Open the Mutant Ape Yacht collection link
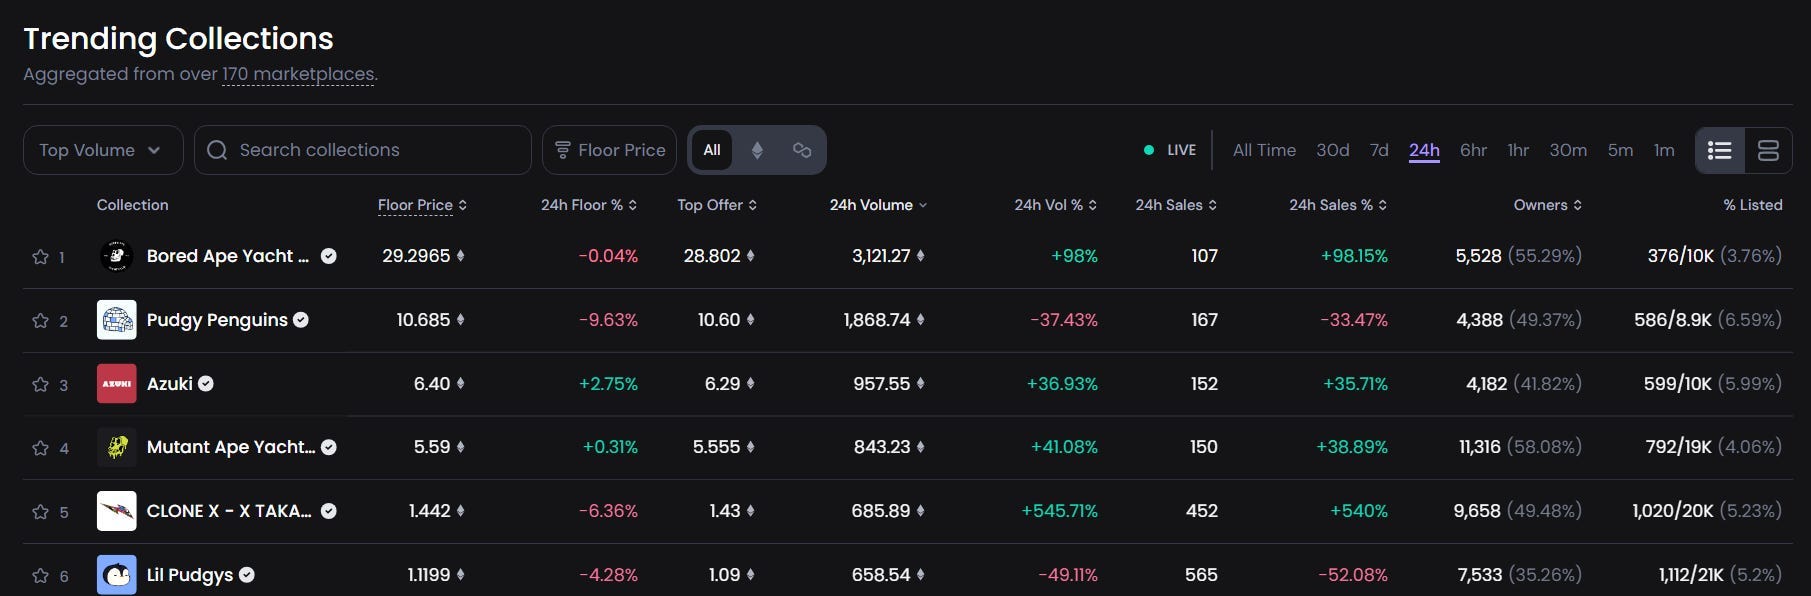Image resolution: width=1811 pixels, height=596 pixels. click(231, 447)
